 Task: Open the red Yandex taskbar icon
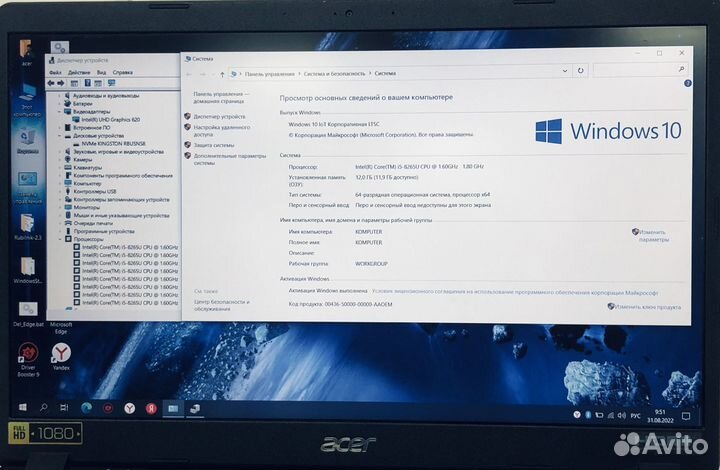tap(151, 408)
